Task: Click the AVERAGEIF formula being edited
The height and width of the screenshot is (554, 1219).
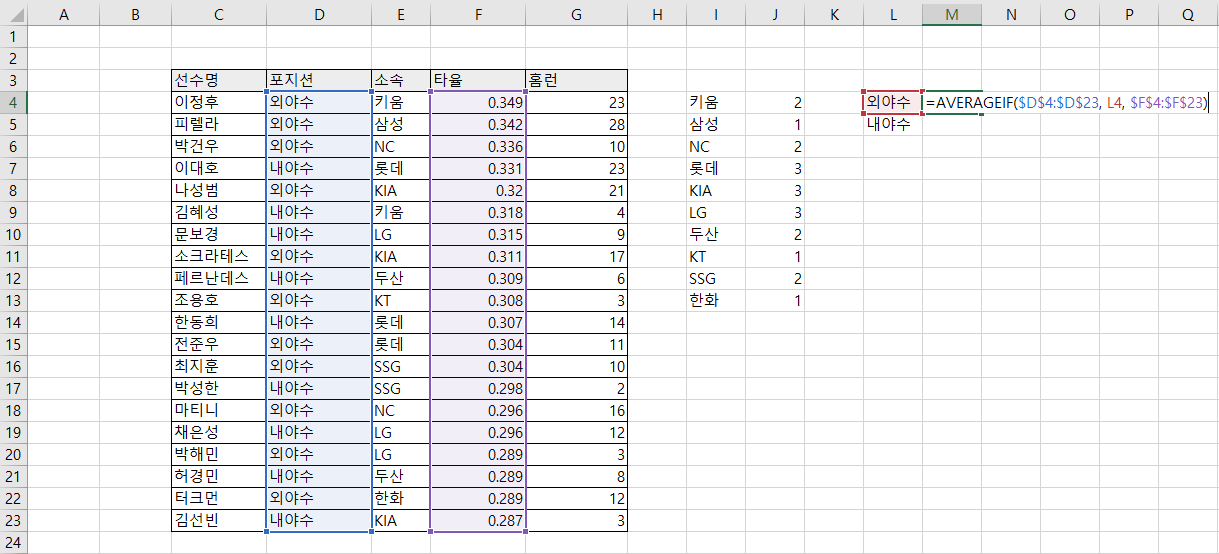Action: click(1067, 102)
